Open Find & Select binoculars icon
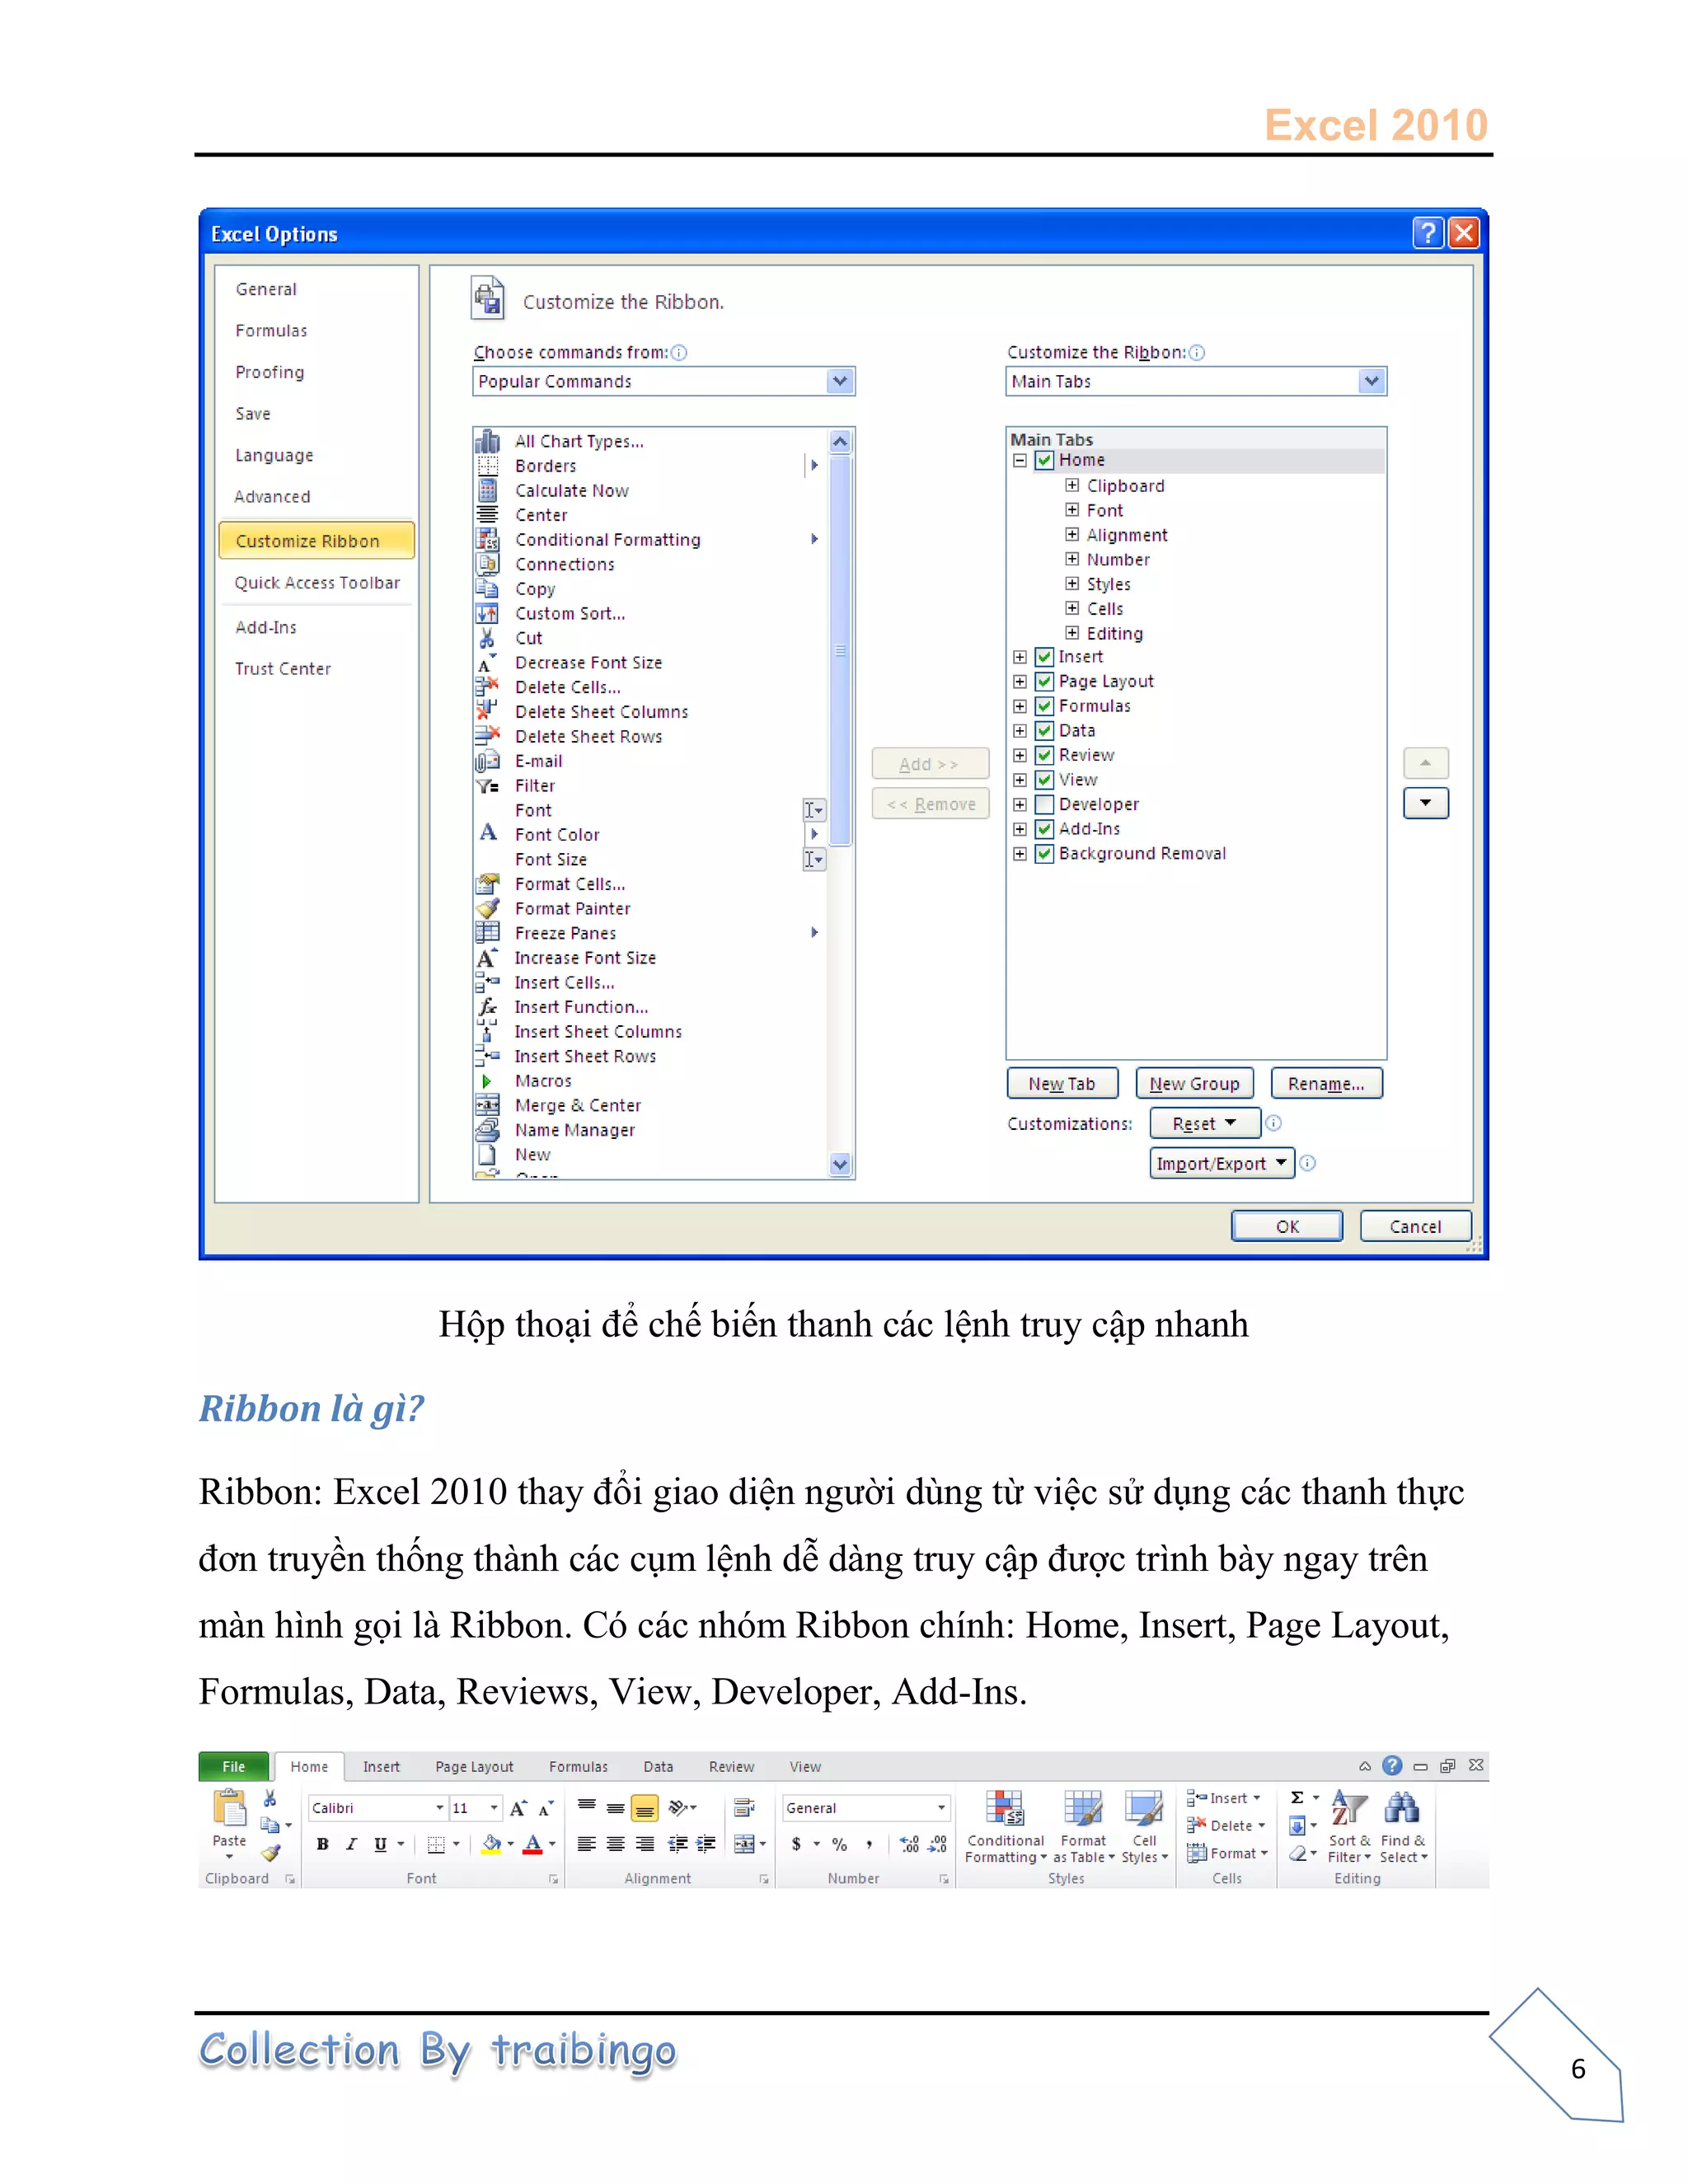1688x2184 pixels. [x=1402, y=1827]
